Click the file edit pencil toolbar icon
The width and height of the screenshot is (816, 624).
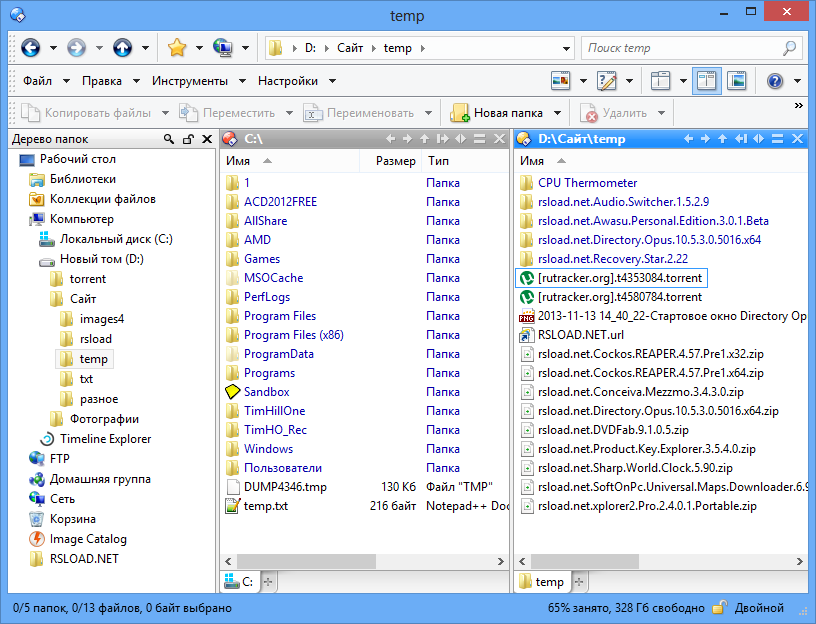[606, 81]
